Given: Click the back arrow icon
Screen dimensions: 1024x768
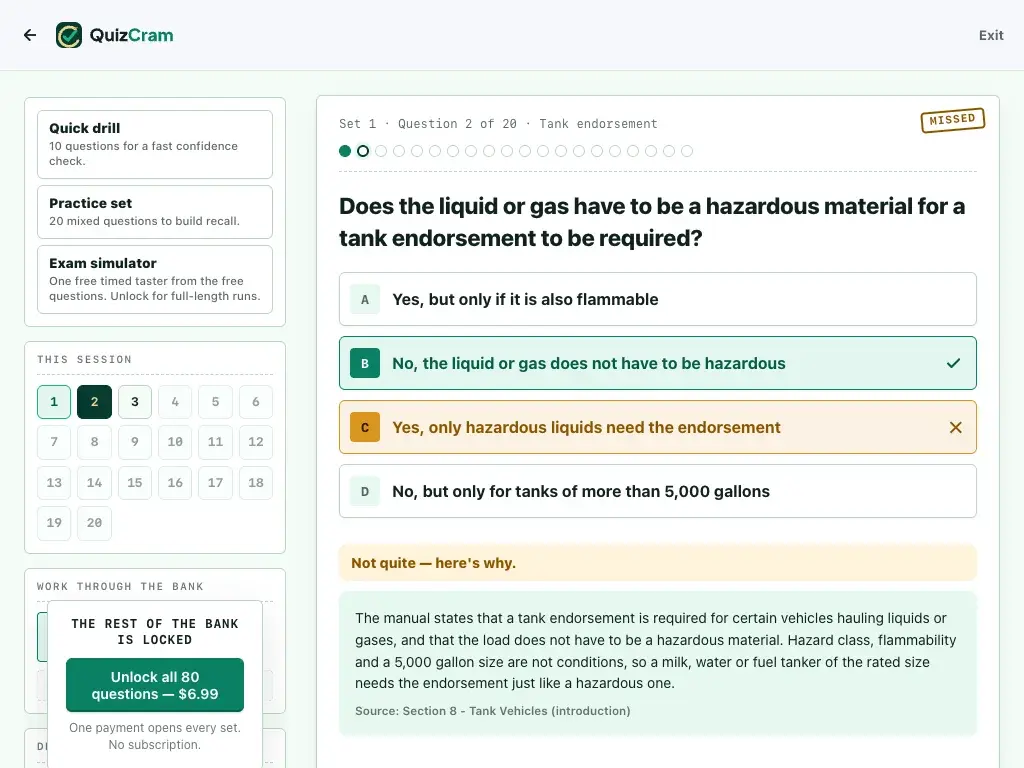Looking at the screenshot, I should click(30, 35).
